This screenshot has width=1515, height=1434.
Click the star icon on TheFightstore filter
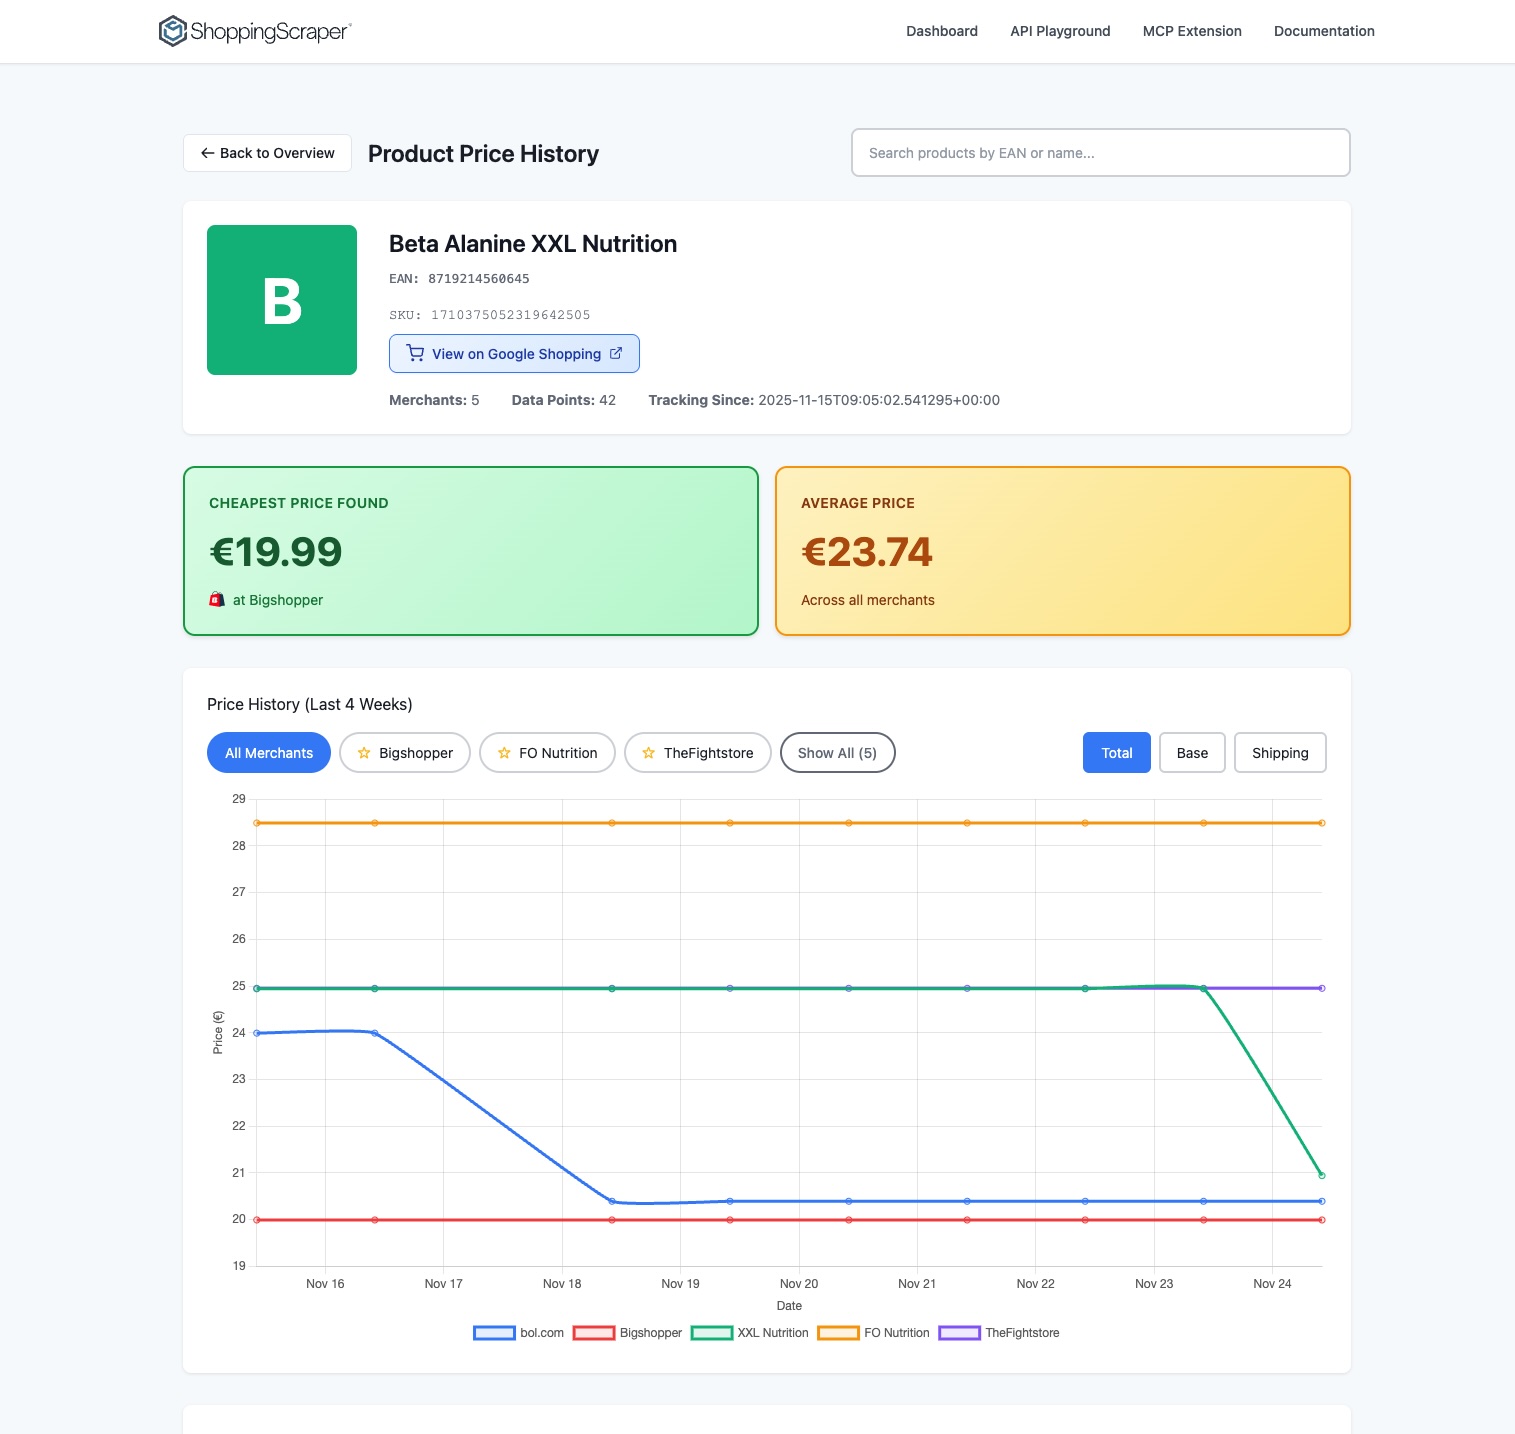[649, 753]
